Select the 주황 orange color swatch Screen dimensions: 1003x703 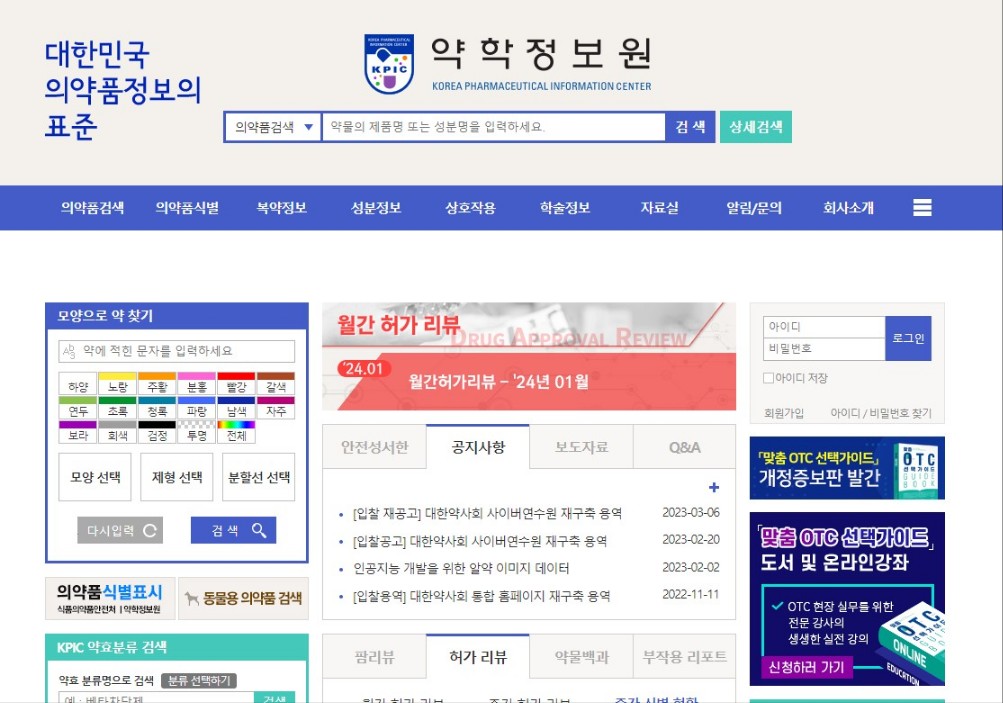click(157, 383)
